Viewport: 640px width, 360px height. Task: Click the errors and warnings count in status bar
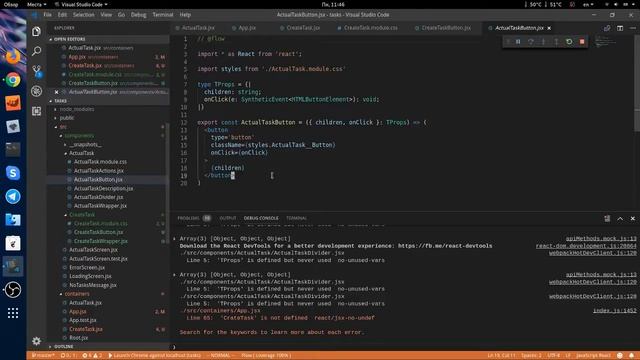[92, 356]
